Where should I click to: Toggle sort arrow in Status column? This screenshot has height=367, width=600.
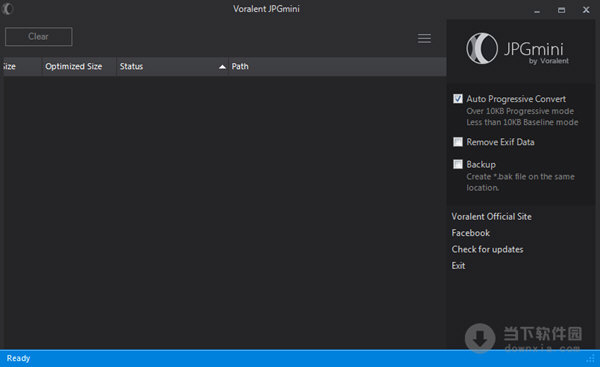[222, 67]
